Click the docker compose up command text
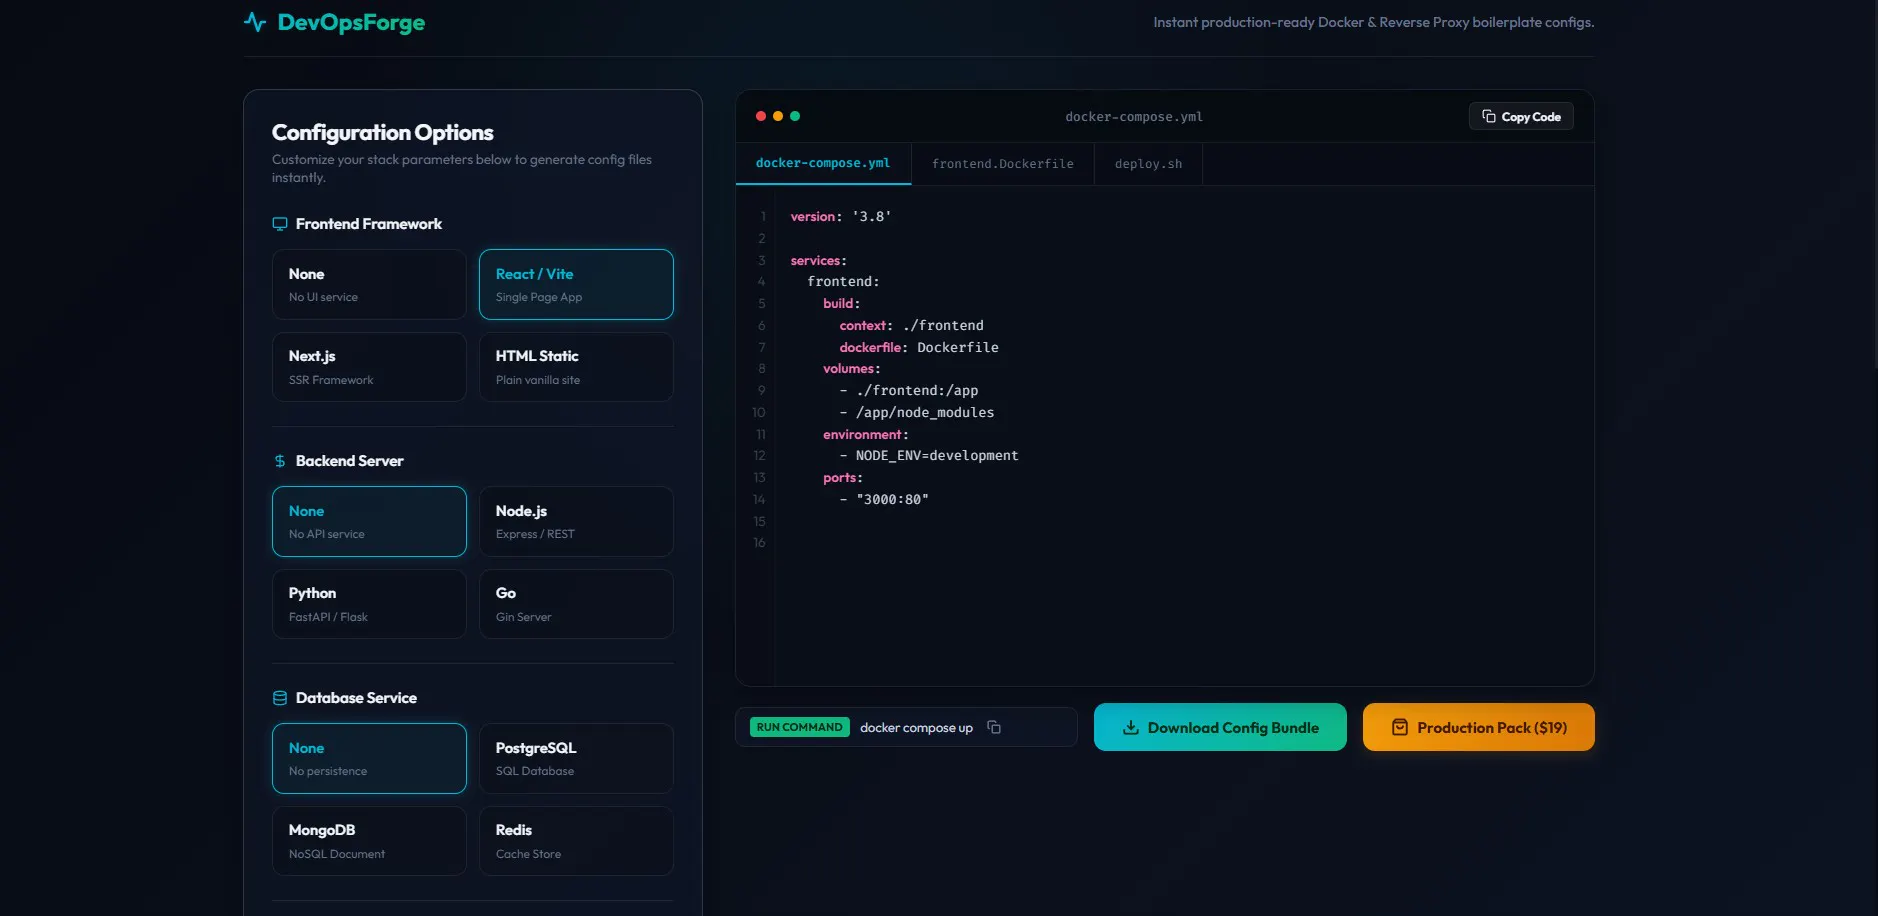This screenshot has width=1878, height=916. [916, 728]
